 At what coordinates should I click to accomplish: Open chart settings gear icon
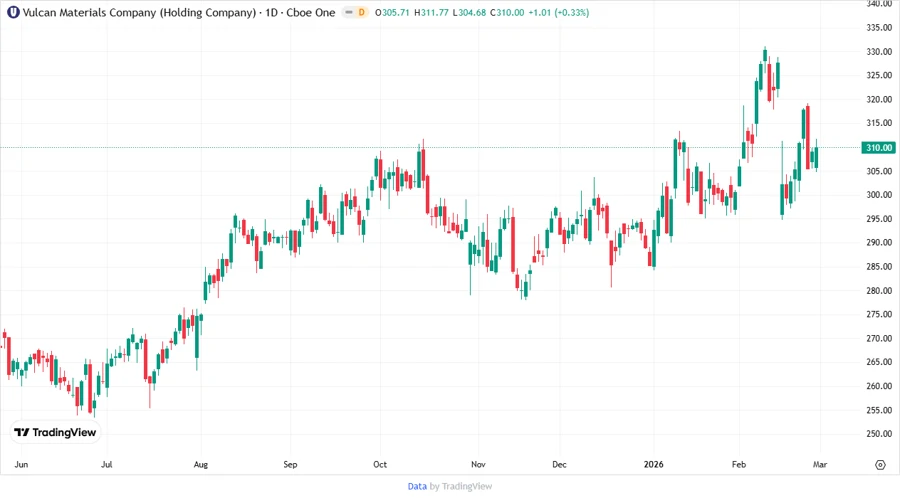[880, 465]
